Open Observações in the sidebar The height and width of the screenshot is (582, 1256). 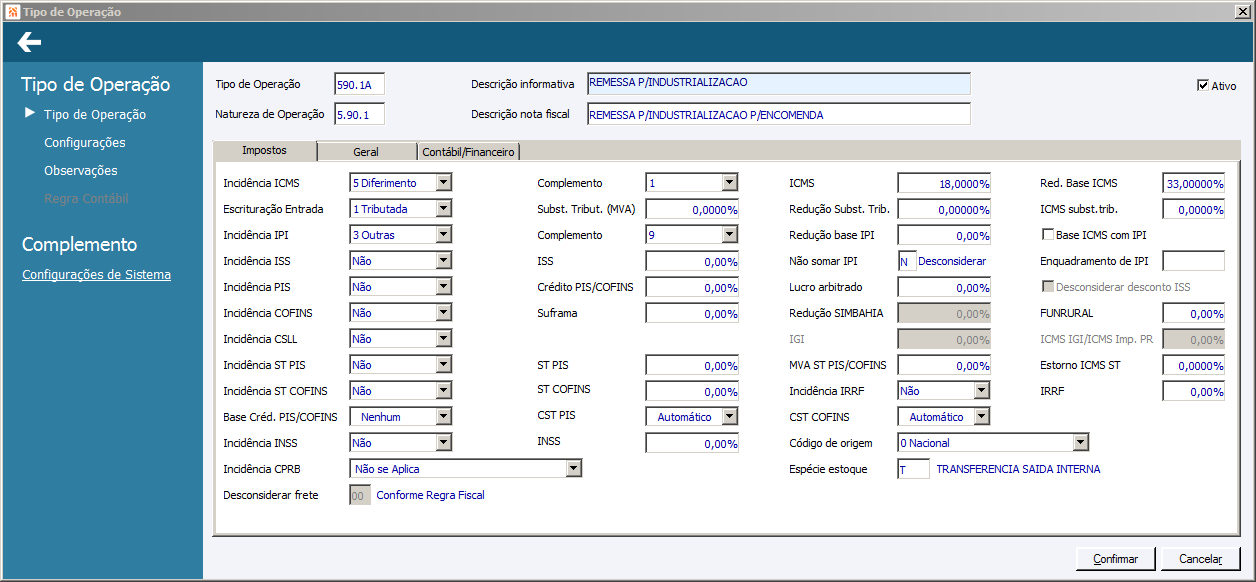[81, 170]
